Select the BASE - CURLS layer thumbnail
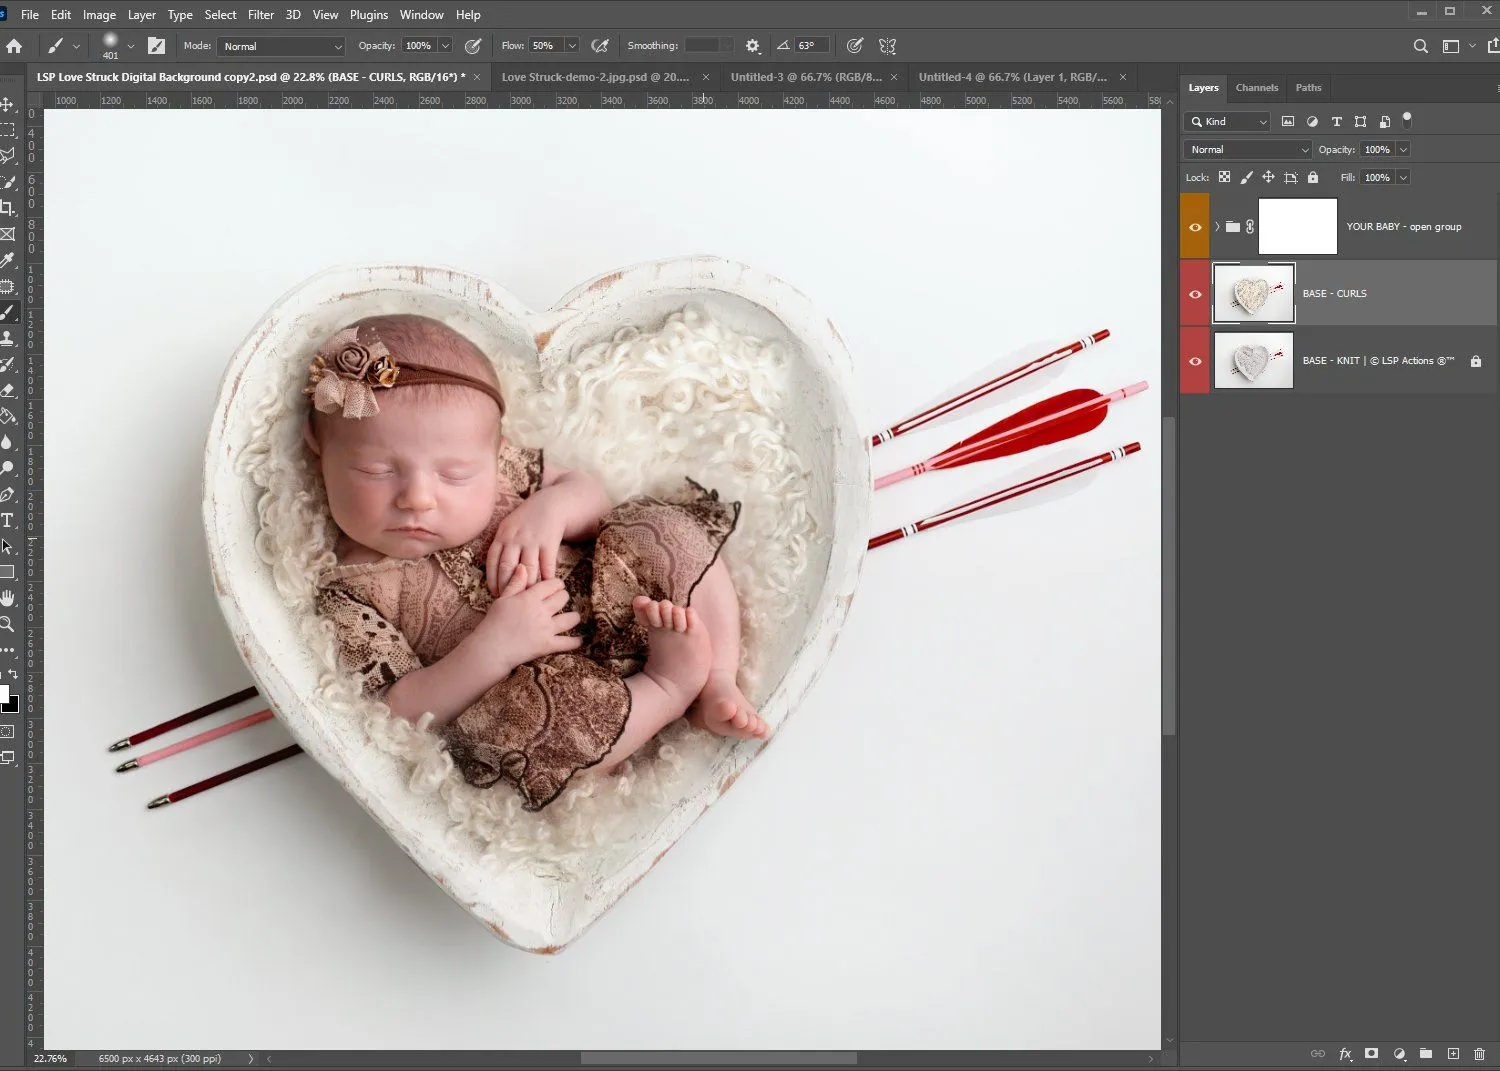The height and width of the screenshot is (1071, 1500). 1254,293
